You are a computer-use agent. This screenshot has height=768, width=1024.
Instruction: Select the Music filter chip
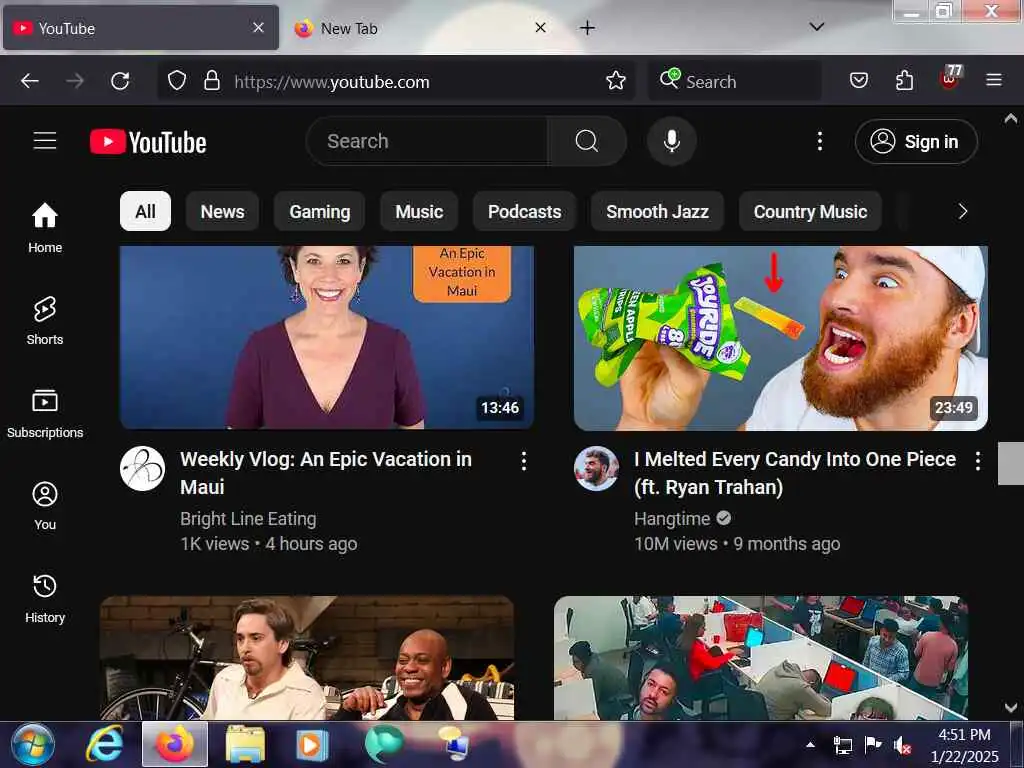click(419, 212)
